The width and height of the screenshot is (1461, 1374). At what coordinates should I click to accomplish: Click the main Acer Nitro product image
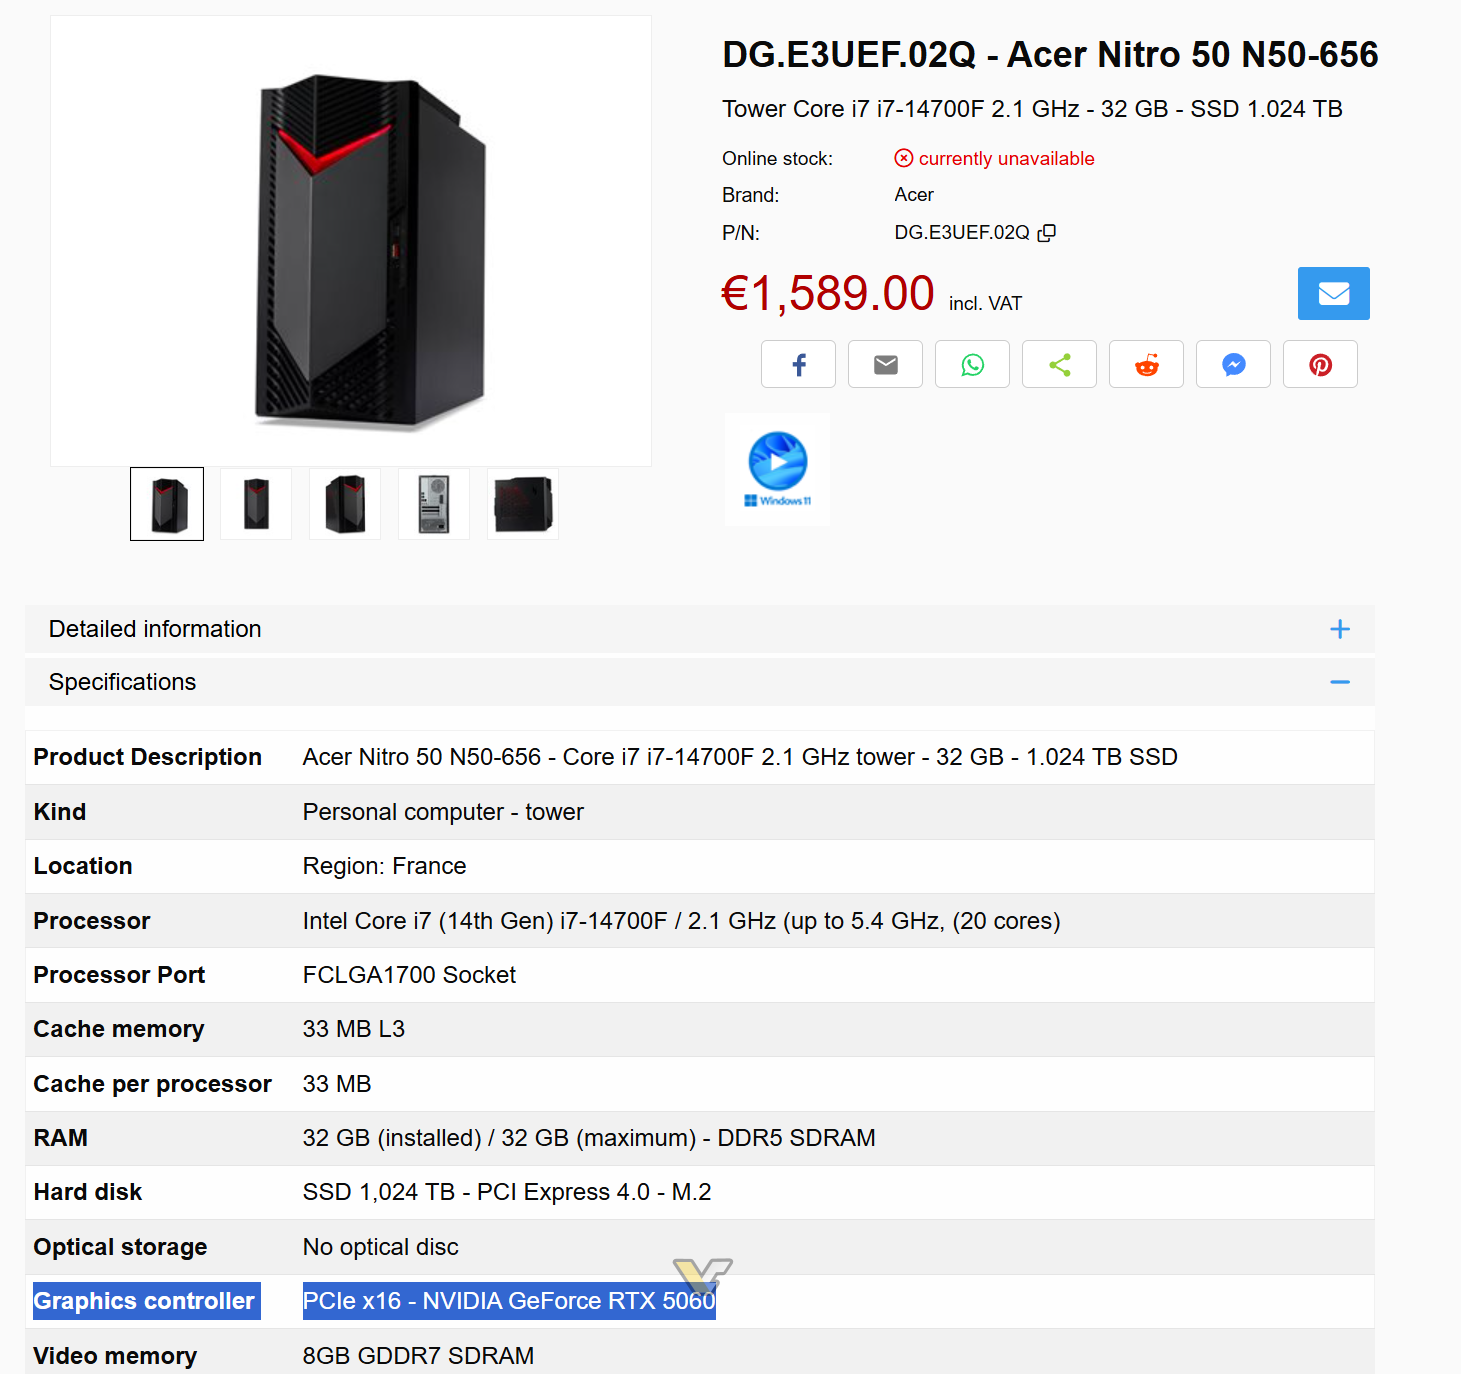coord(351,241)
